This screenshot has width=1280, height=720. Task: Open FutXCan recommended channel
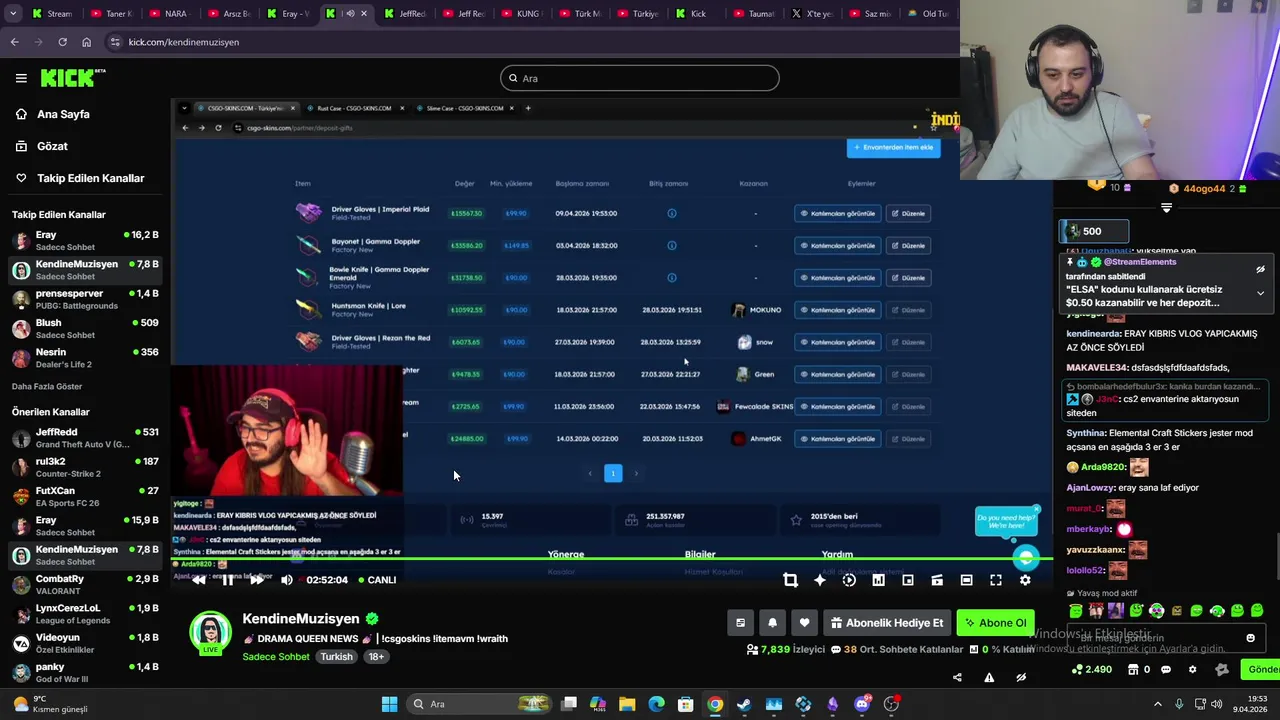(87, 496)
